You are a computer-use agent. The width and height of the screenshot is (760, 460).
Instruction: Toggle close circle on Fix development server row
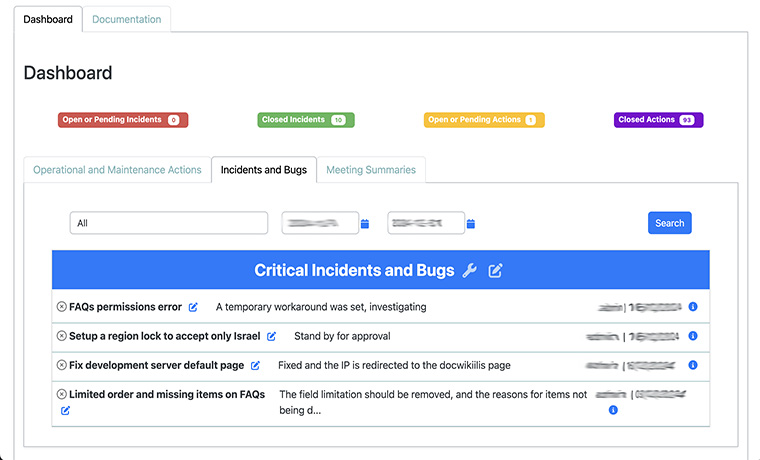coord(61,365)
